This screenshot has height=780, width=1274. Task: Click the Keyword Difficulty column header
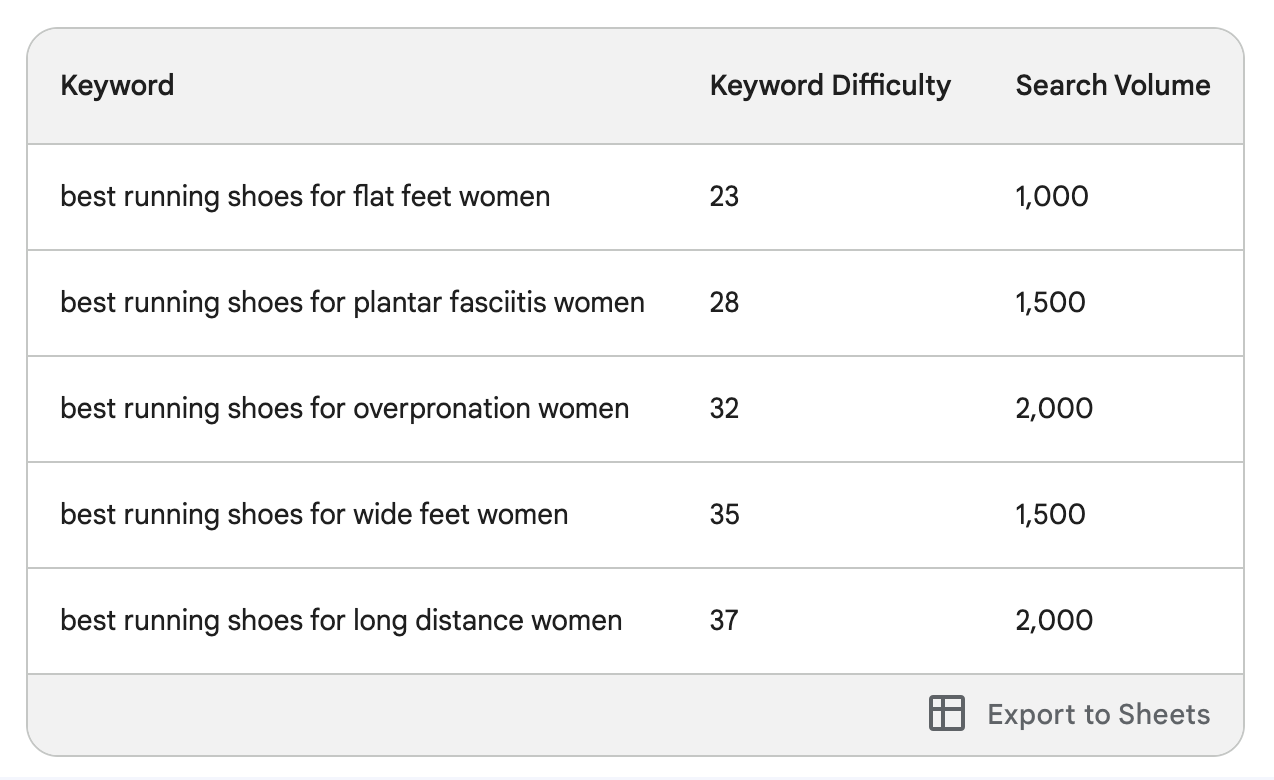(x=830, y=85)
